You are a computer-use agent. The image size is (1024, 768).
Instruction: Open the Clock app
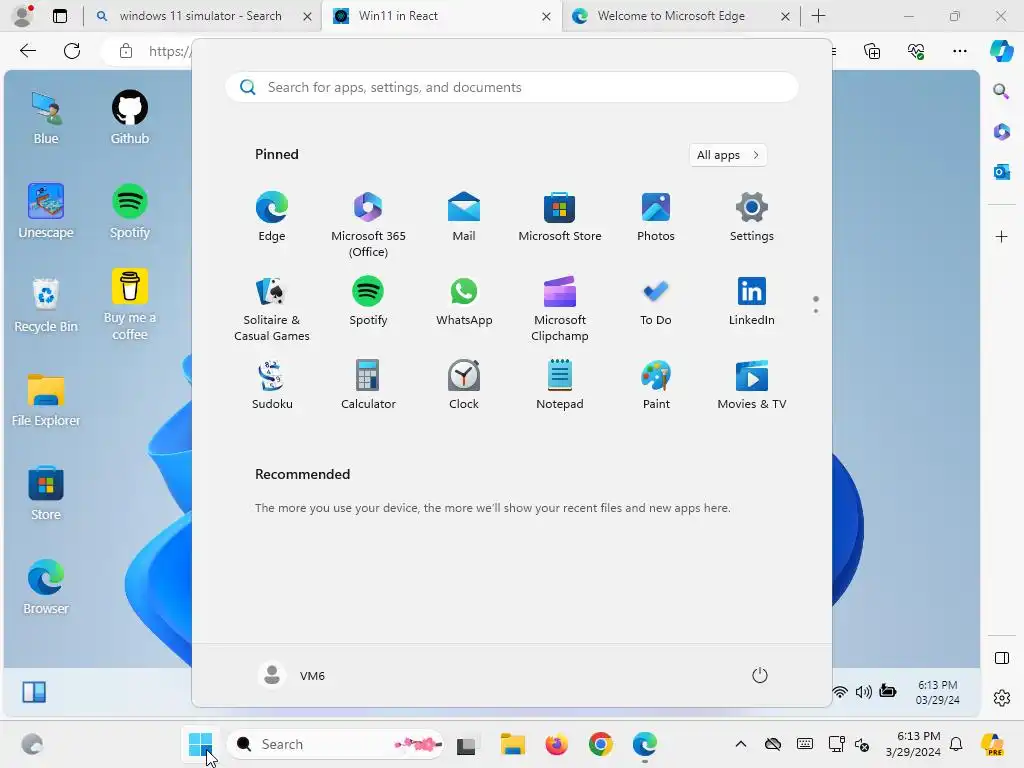coord(464,385)
